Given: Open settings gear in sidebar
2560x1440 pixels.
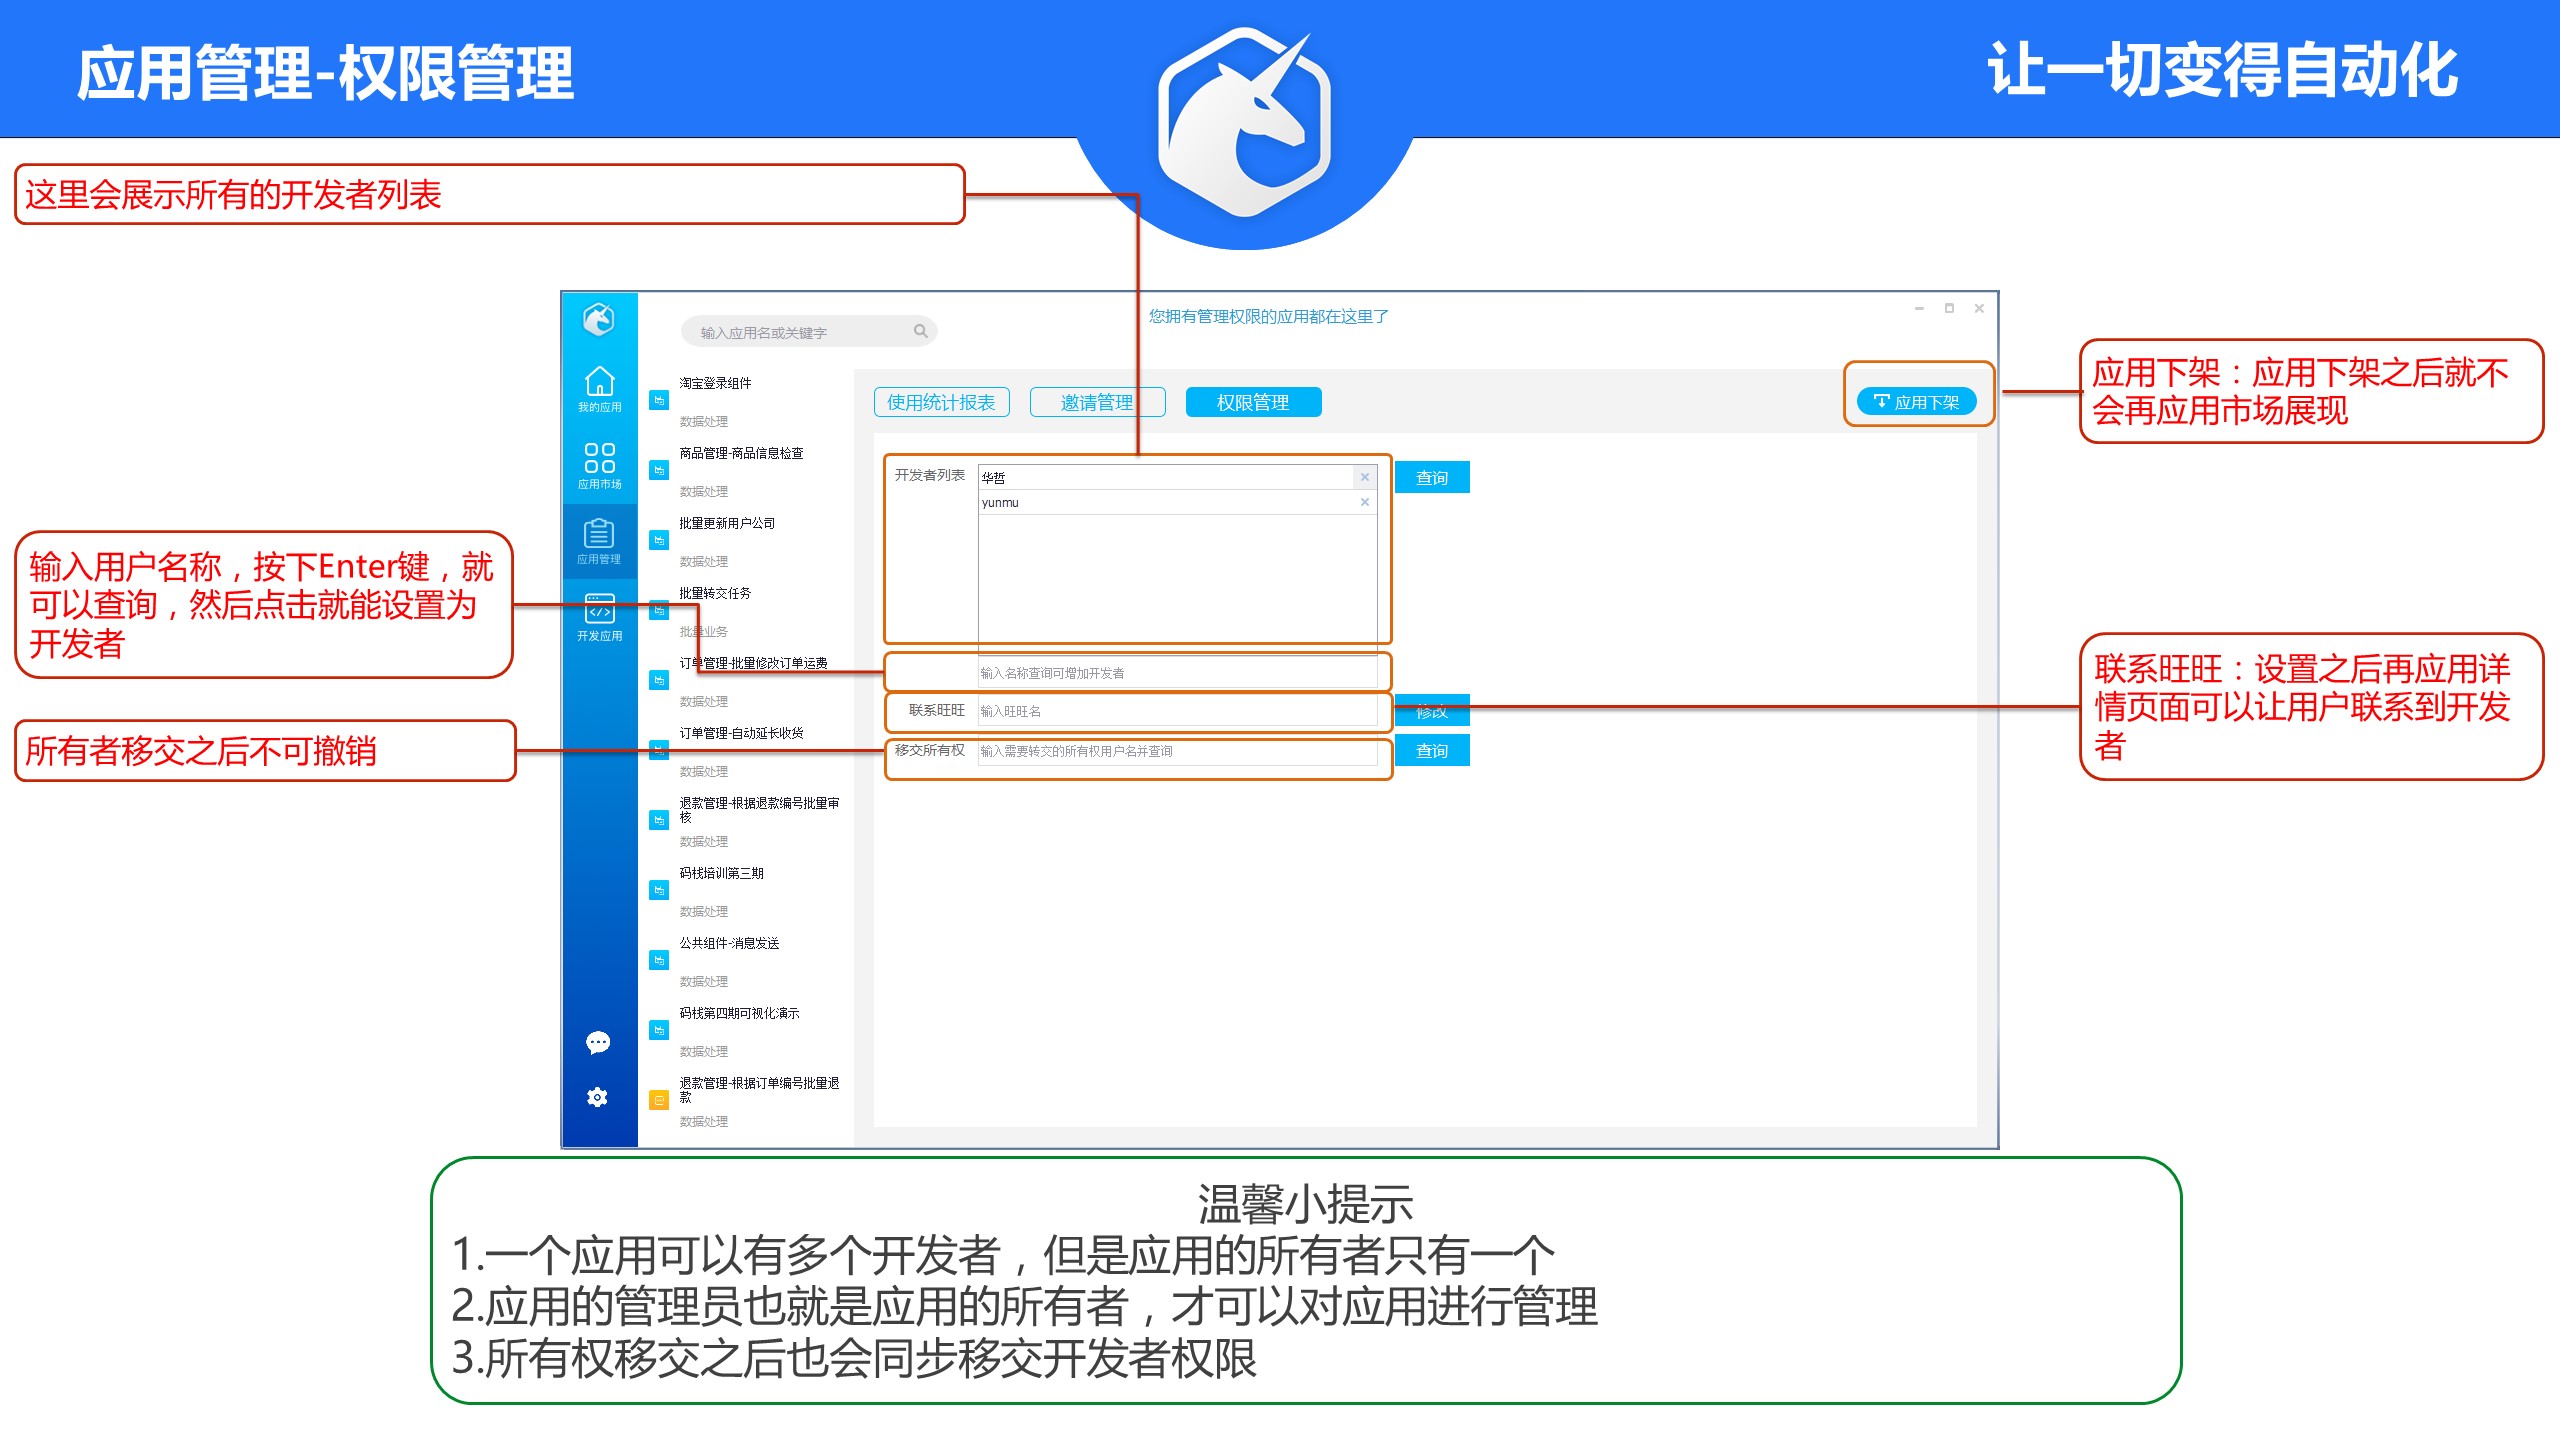Looking at the screenshot, I should pyautogui.click(x=598, y=1097).
